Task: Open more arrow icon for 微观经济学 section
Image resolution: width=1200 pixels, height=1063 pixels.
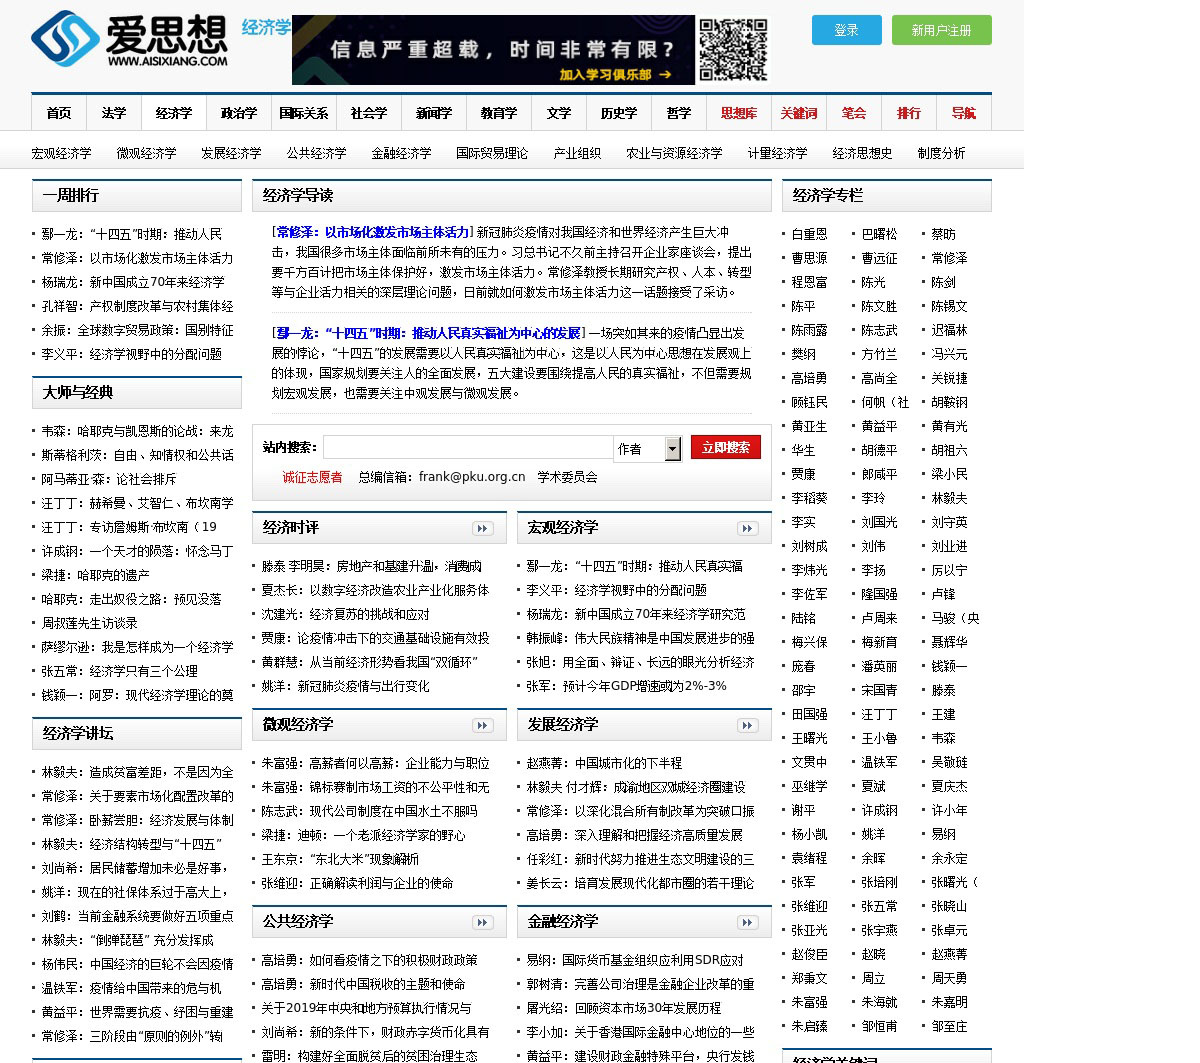Action: point(483,725)
